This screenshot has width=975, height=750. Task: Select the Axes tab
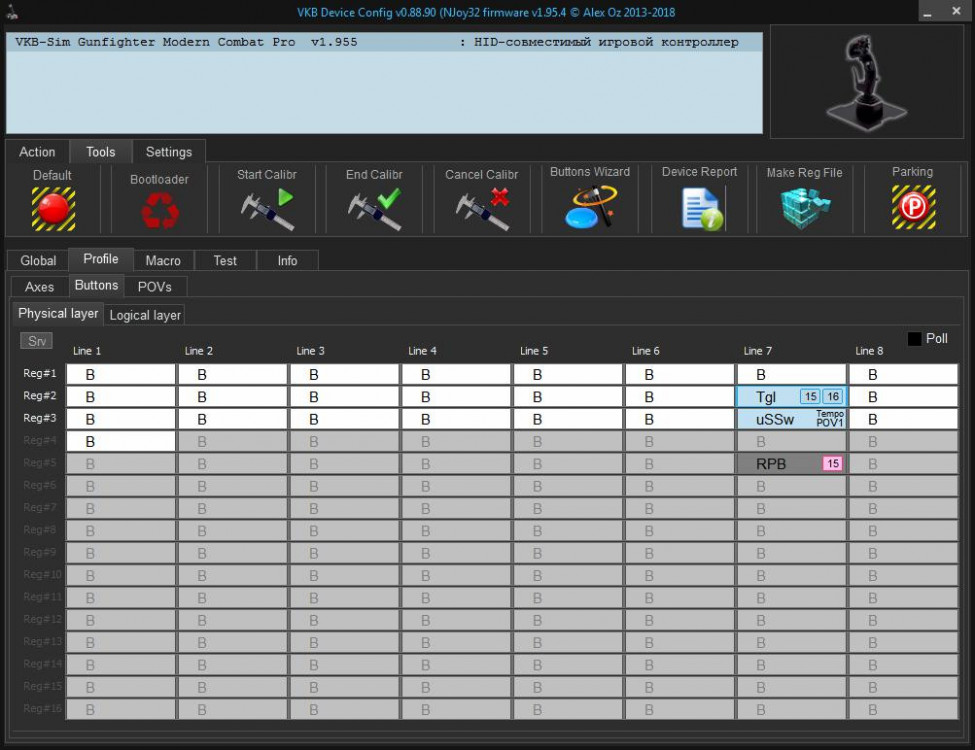40,287
